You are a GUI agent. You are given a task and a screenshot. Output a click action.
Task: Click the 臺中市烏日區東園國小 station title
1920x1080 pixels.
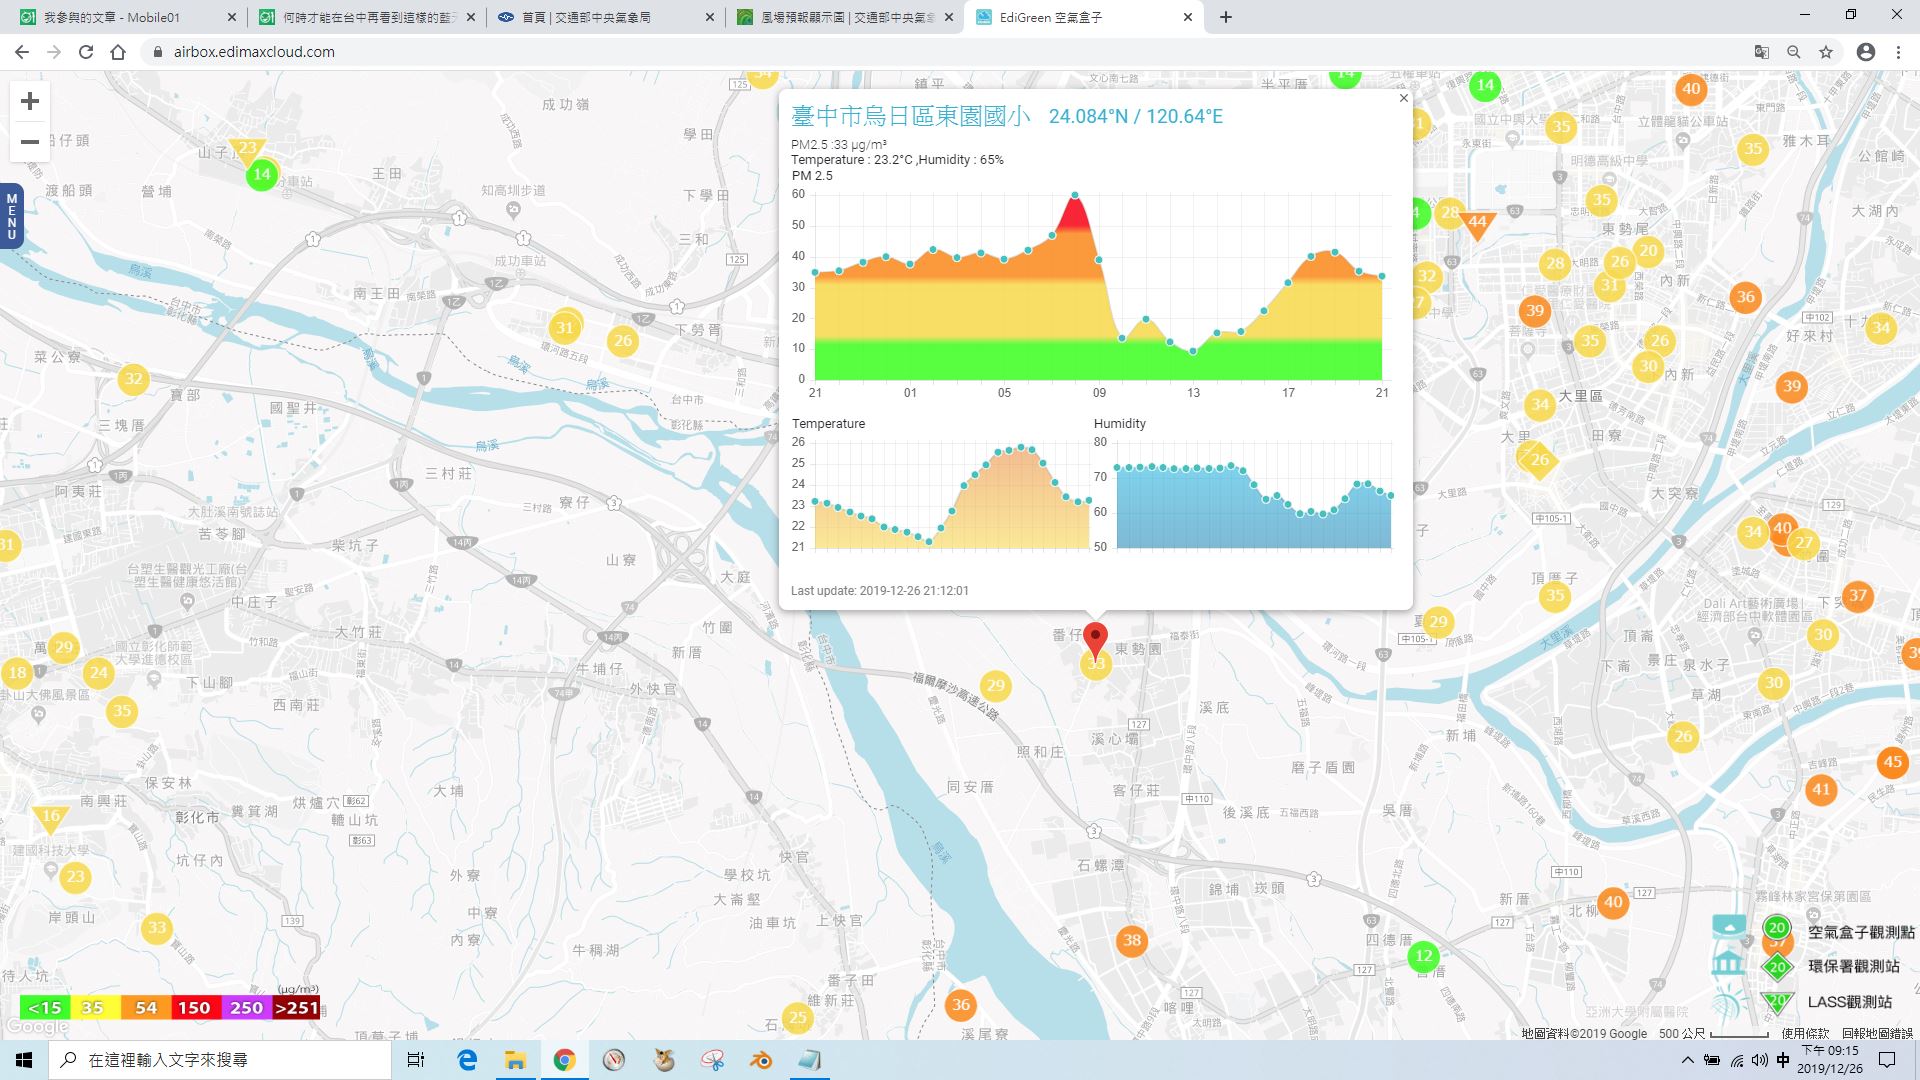pyautogui.click(x=910, y=116)
